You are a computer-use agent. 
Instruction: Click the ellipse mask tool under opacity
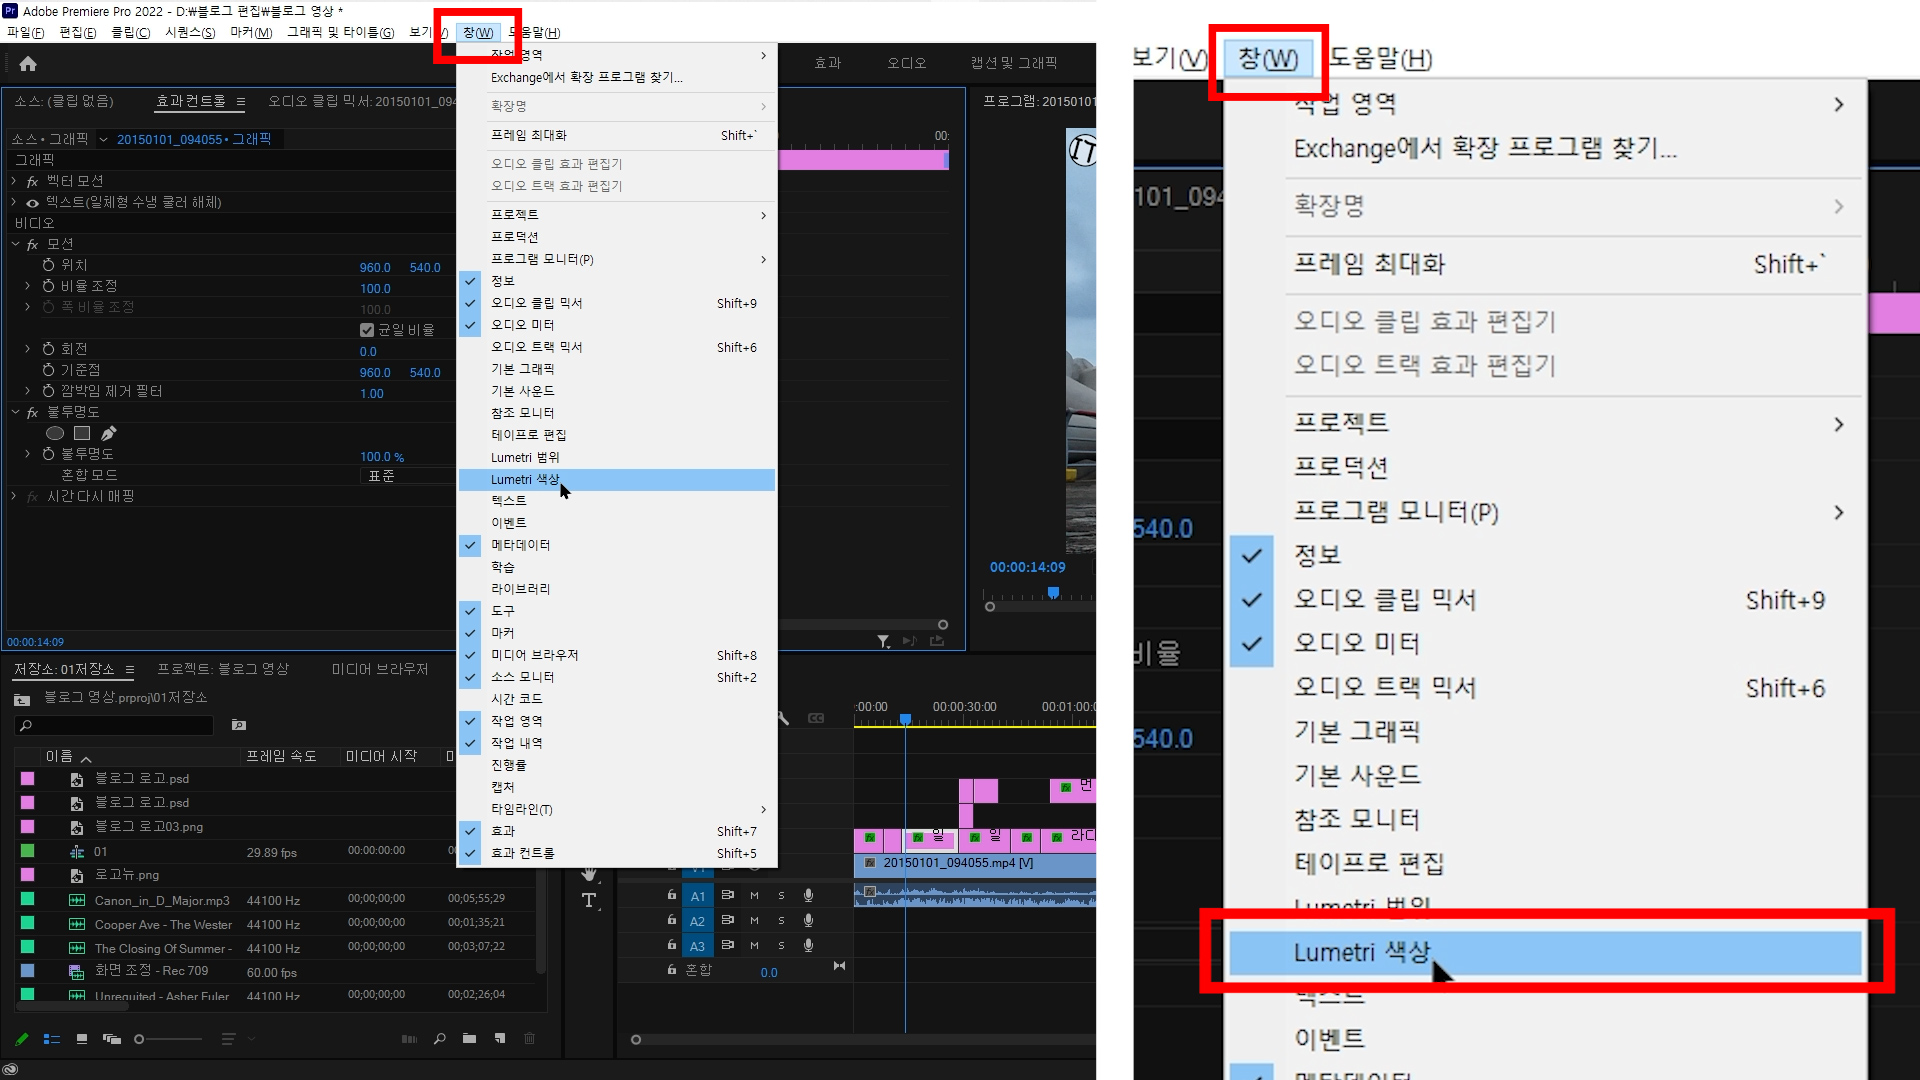coord(55,433)
